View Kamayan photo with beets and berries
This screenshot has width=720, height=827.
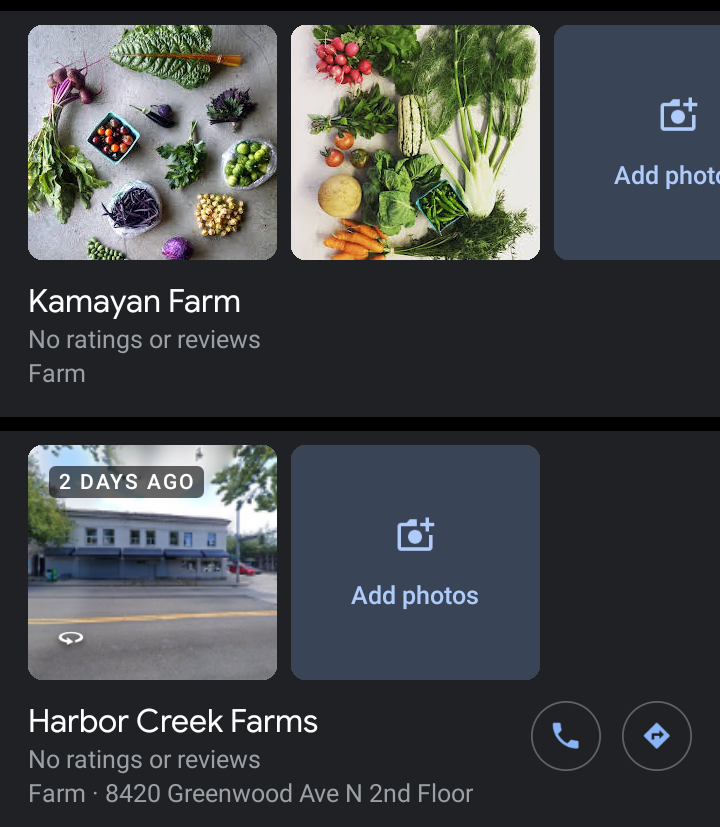152,142
